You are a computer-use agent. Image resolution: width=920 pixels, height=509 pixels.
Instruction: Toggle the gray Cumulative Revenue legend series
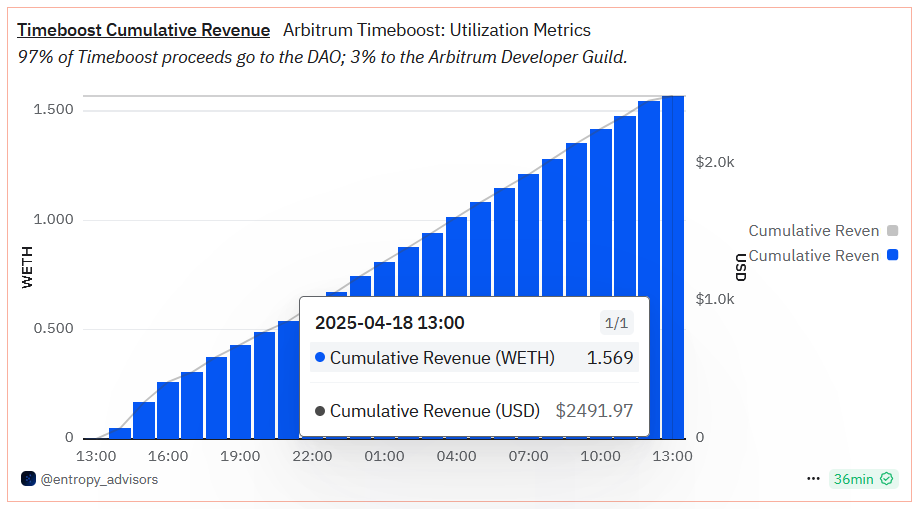pos(813,231)
